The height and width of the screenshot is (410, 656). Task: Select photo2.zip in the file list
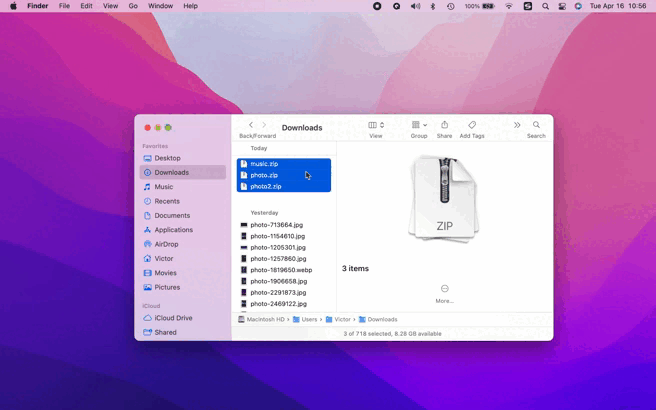click(284, 187)
